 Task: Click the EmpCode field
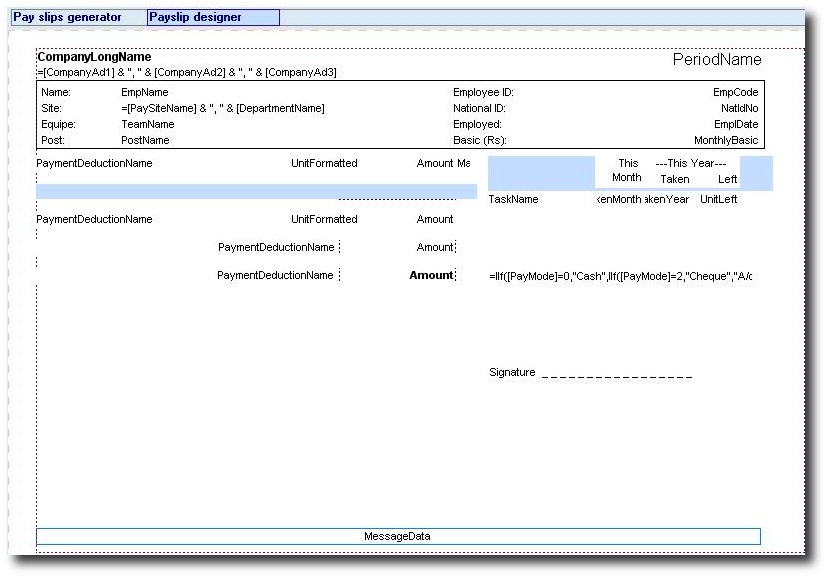(735, 92)
